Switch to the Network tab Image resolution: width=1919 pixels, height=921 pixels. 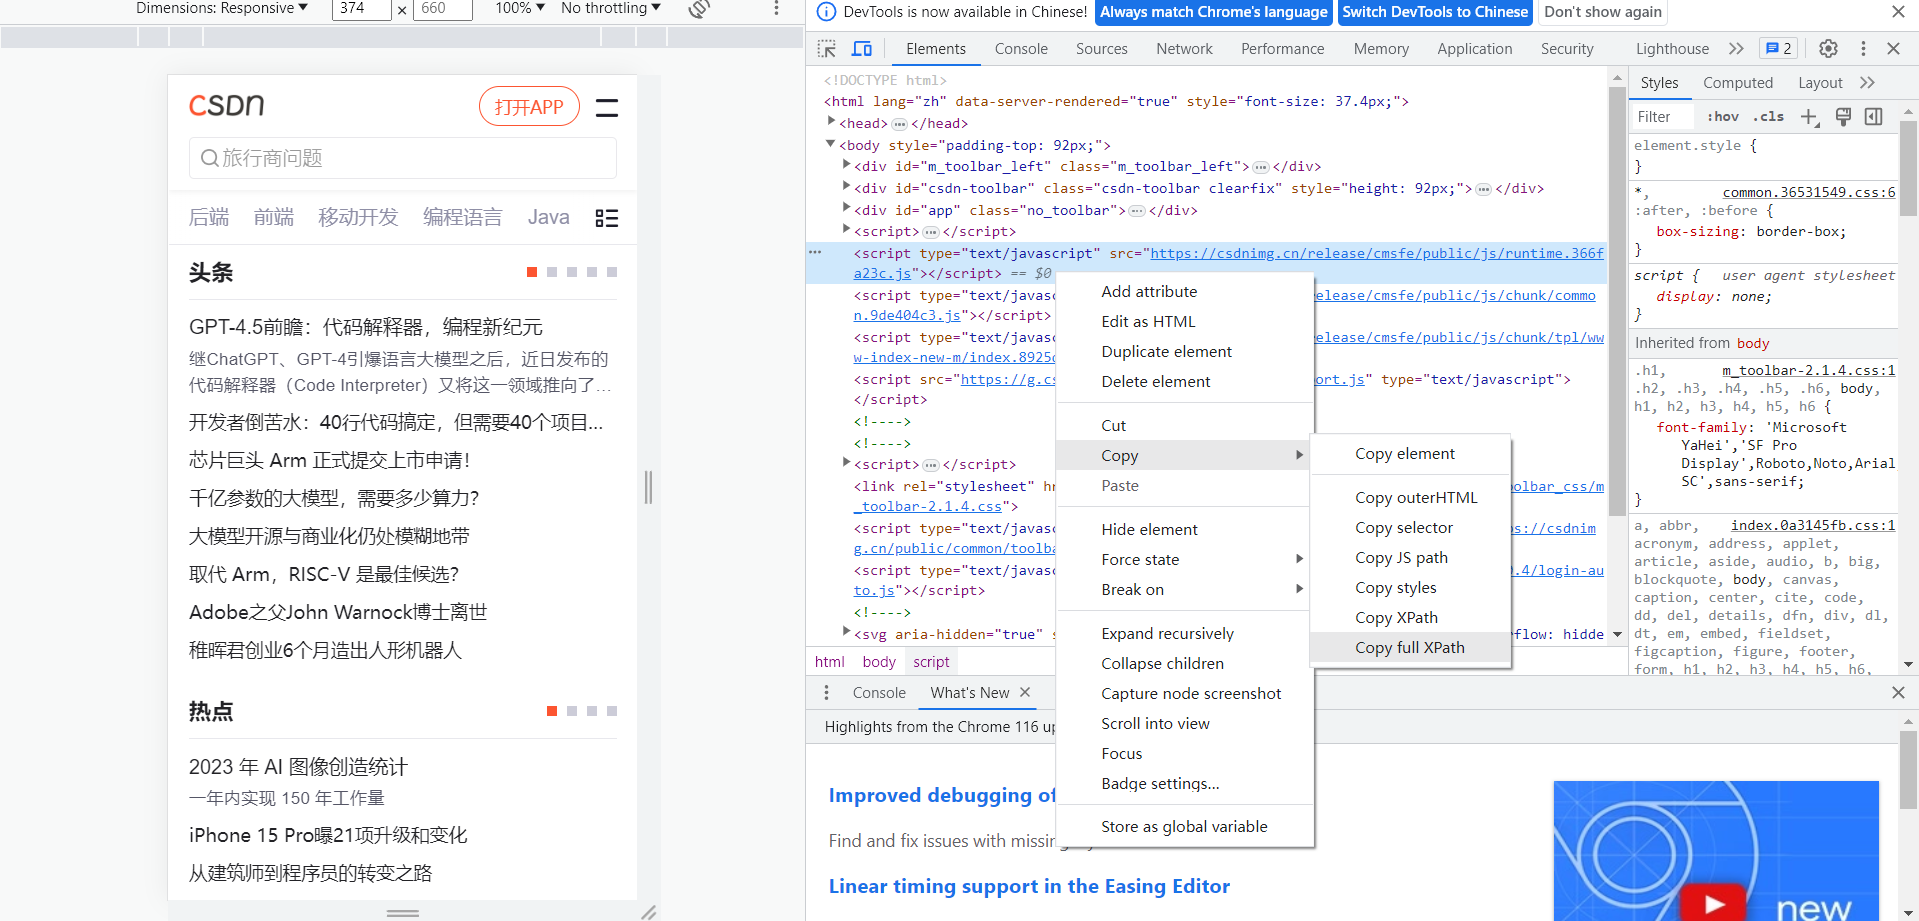point(1184,49)
